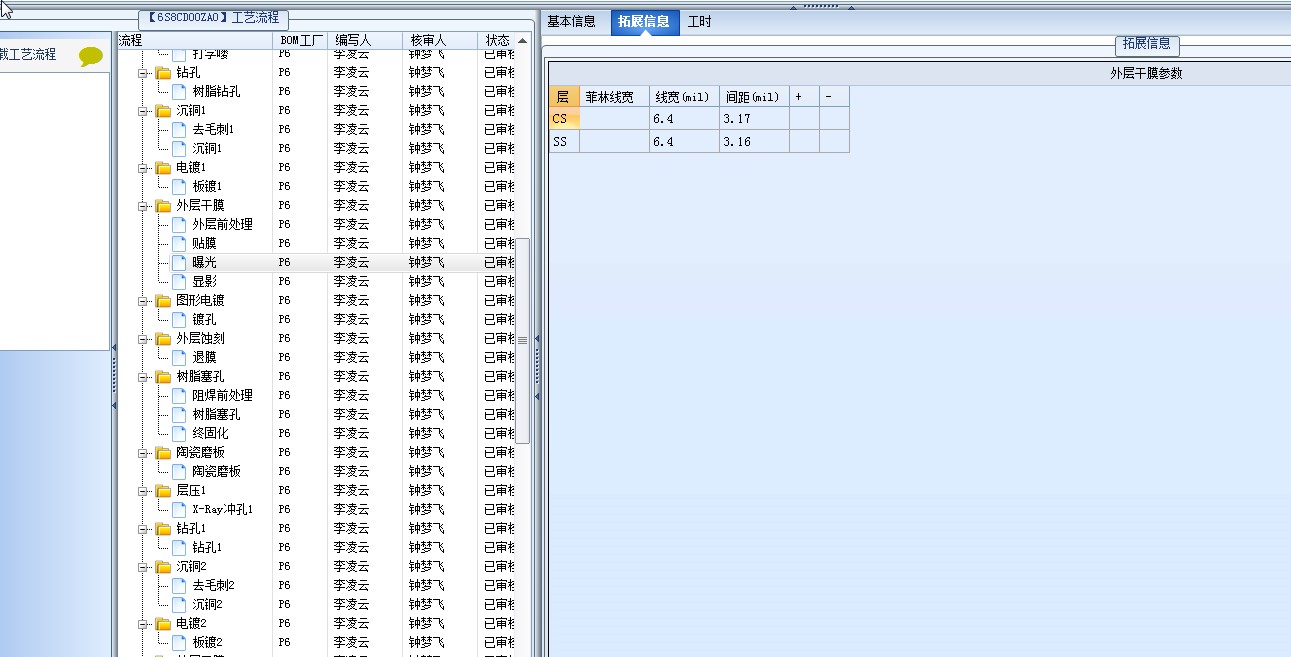
Task: Click 李凌云 in the 曝光 row
Action: pos(351,263)
